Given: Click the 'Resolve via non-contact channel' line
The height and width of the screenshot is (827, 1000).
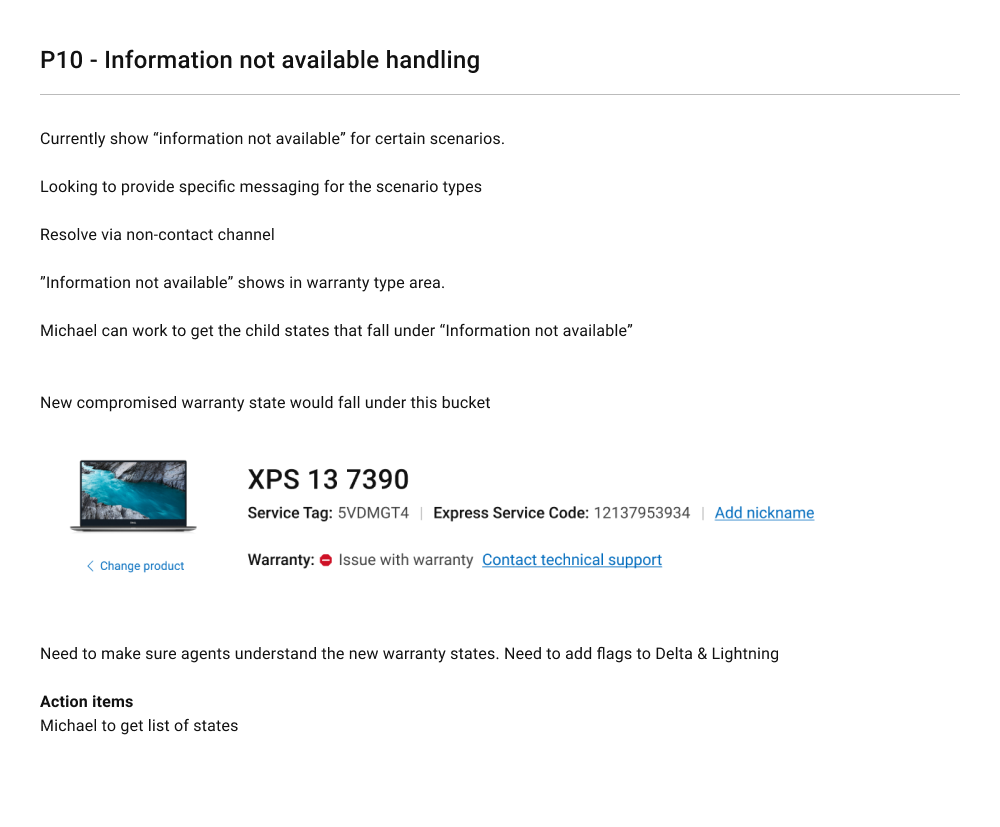Looking at the screenshot, I should click(x=157, y=235).
